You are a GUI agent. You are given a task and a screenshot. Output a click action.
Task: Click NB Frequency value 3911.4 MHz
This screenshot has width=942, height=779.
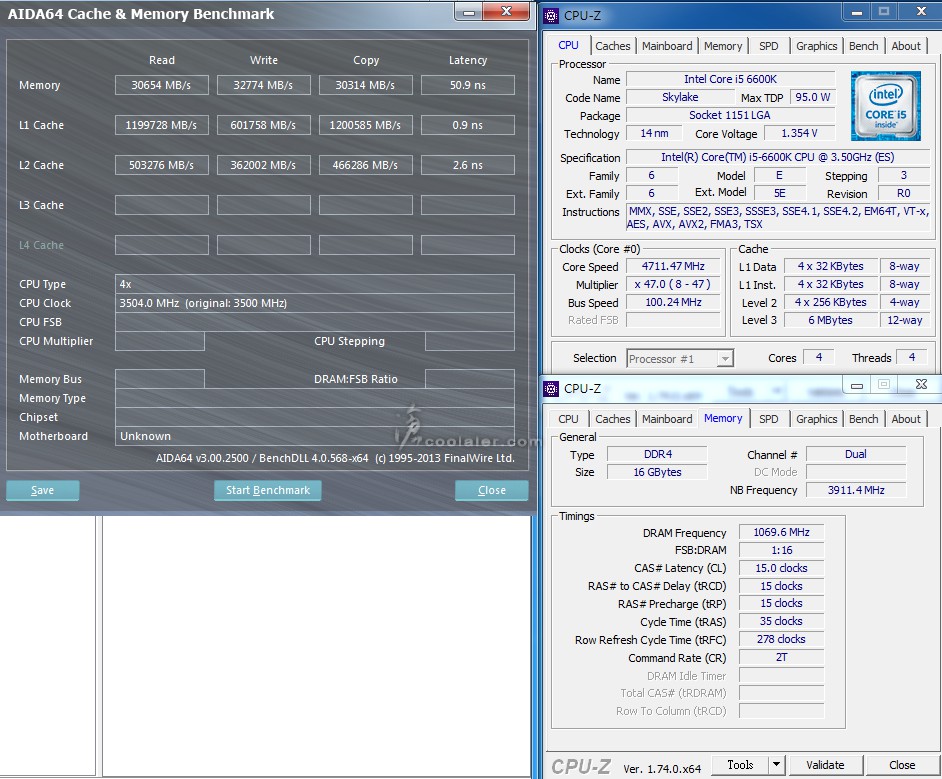tap(855, 490)
